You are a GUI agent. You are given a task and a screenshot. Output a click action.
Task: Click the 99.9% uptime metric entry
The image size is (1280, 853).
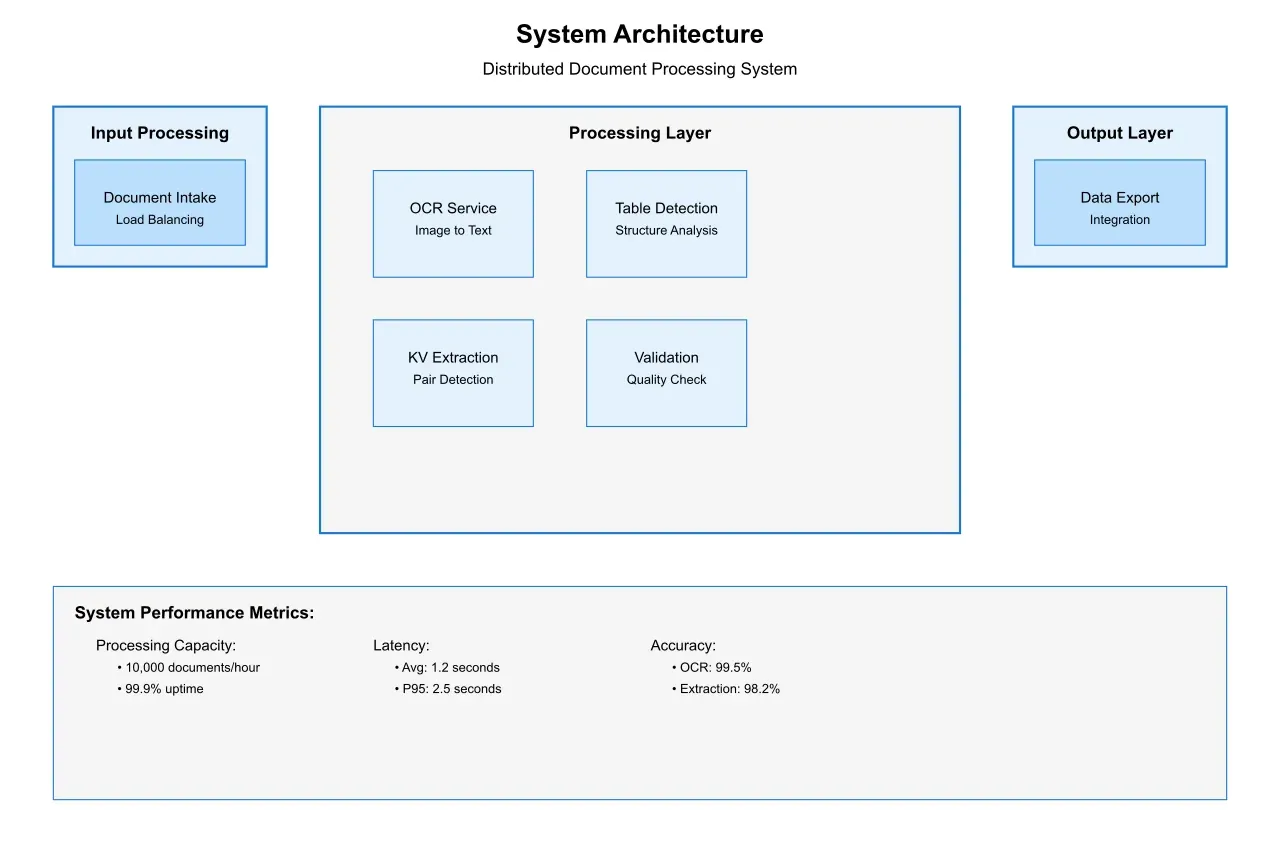pyautogui.click(x=163, y=688)
